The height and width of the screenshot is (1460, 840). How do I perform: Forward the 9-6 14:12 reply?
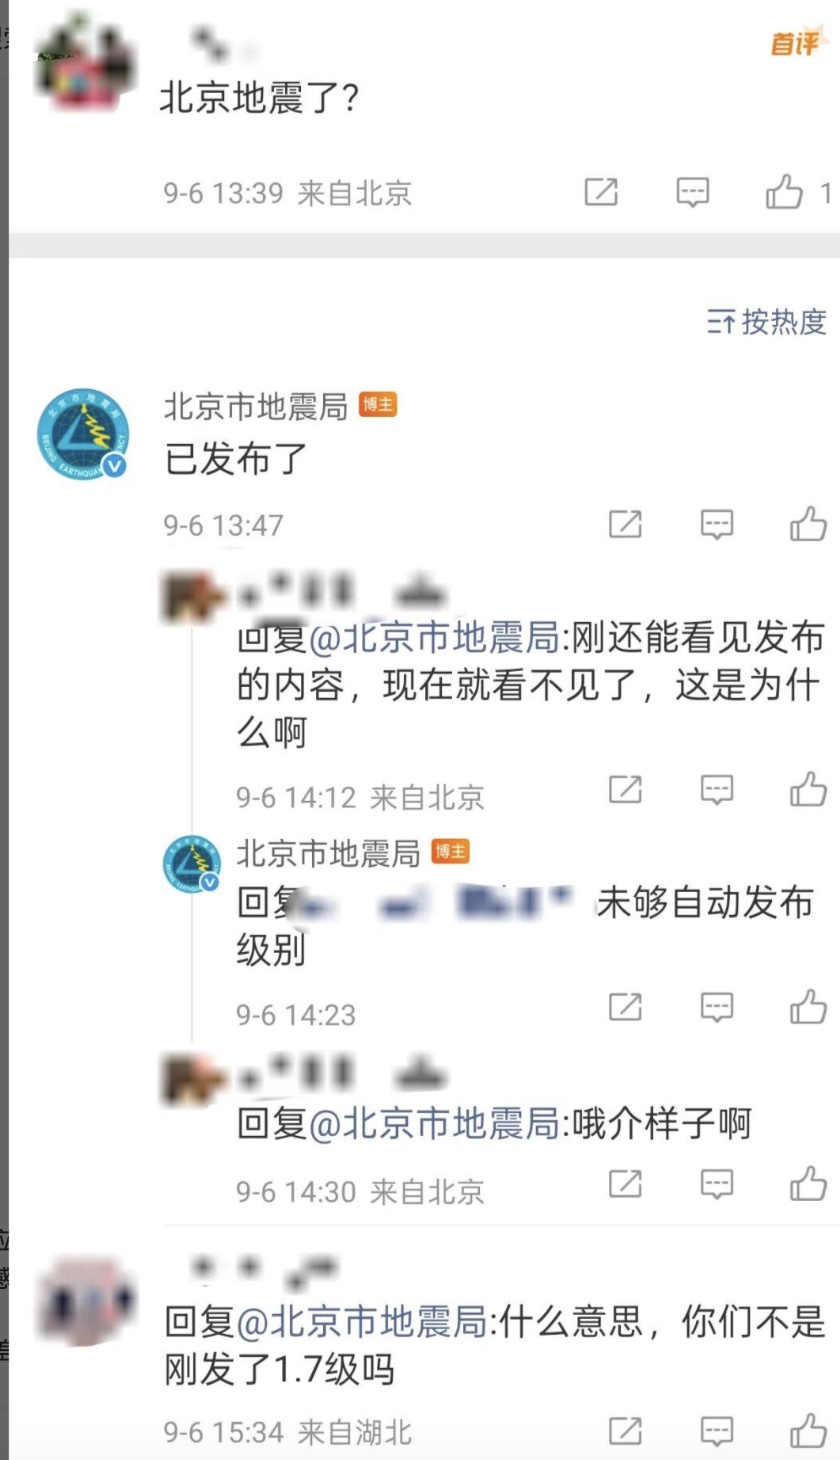point(625,790)
